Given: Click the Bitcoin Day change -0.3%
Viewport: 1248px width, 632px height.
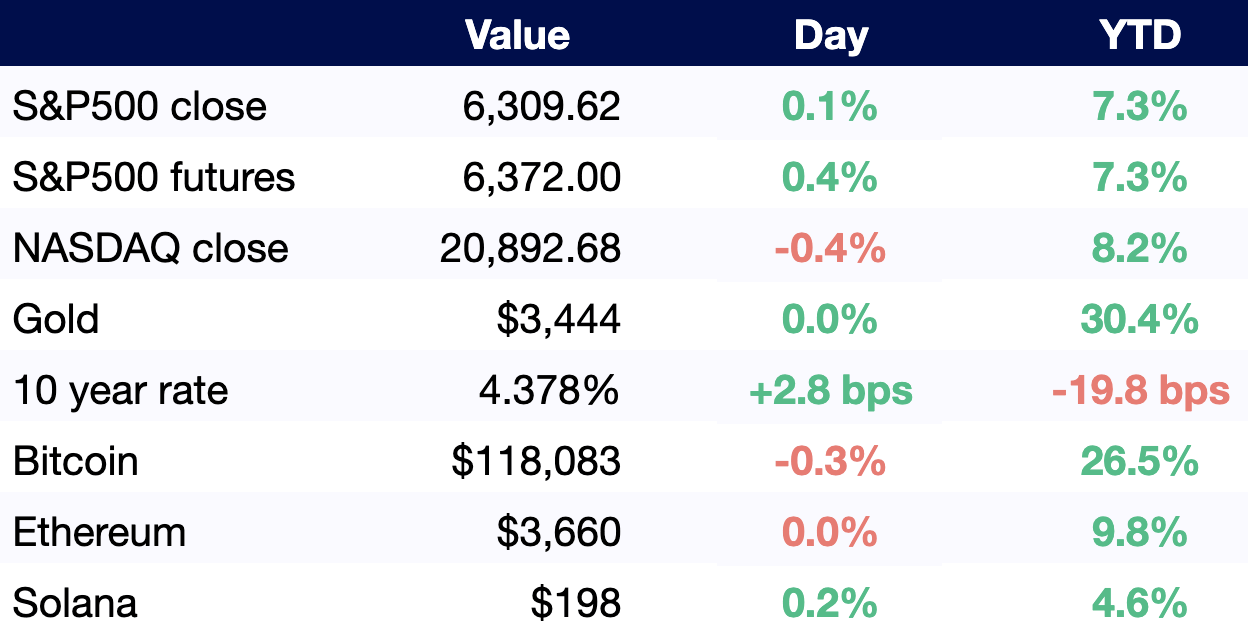Looking at the screenshot, I should click(x=830, y=461).
